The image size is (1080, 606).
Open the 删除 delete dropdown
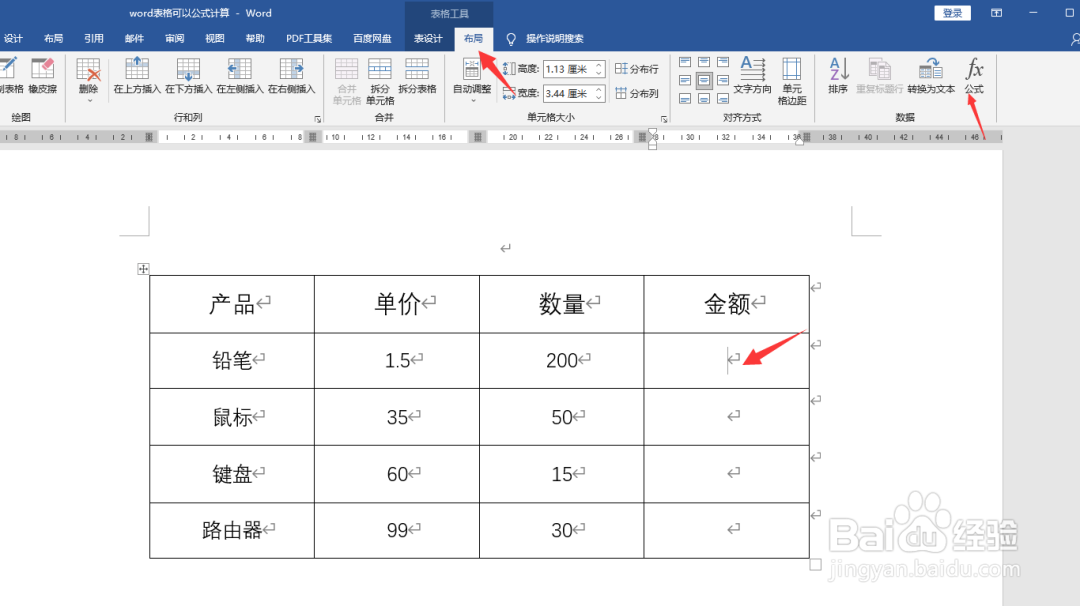point(88,81)
